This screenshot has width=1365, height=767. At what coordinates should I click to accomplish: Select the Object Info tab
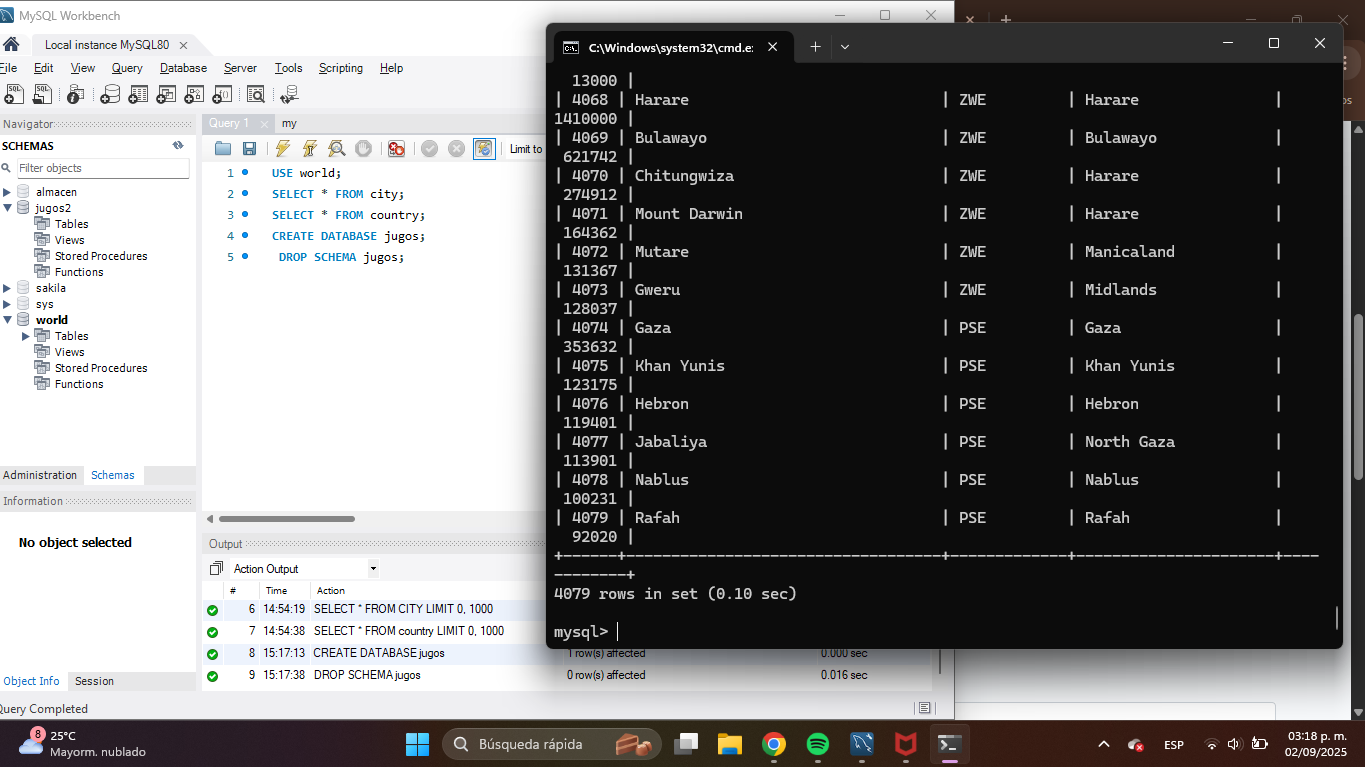(32, 681)
